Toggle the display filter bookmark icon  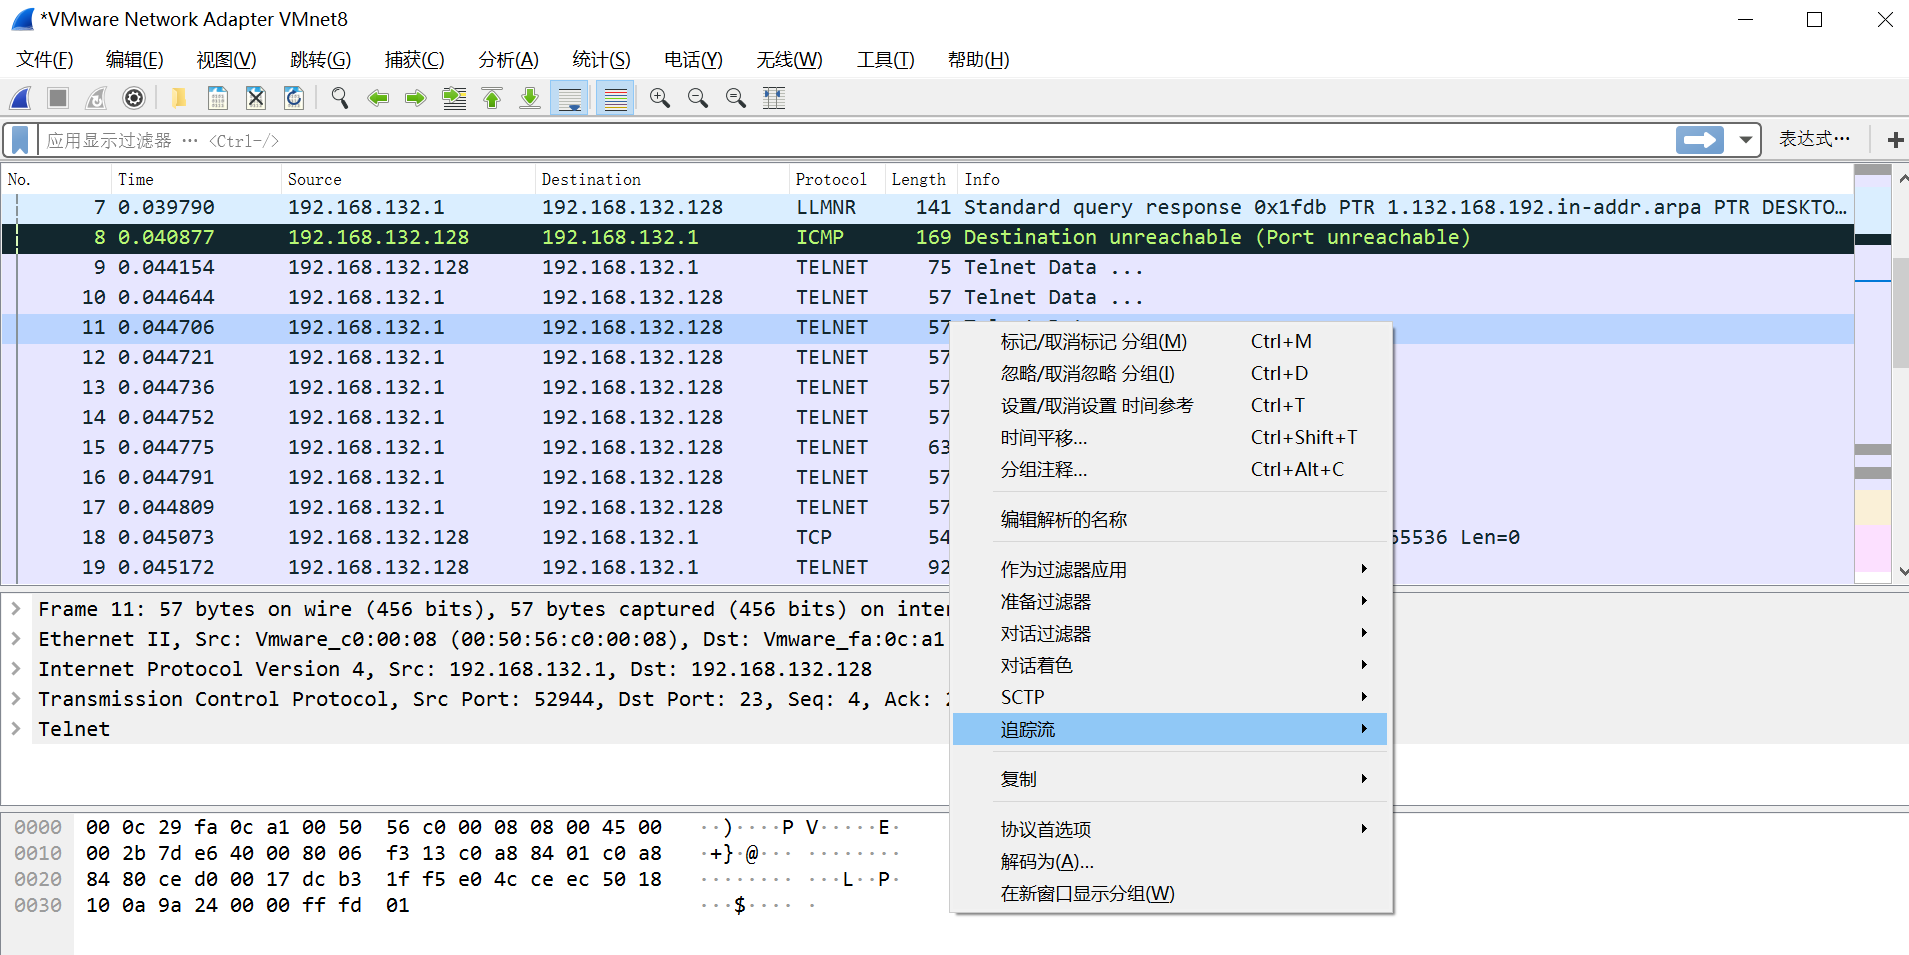pyautogui.click(x=18, y=139)
